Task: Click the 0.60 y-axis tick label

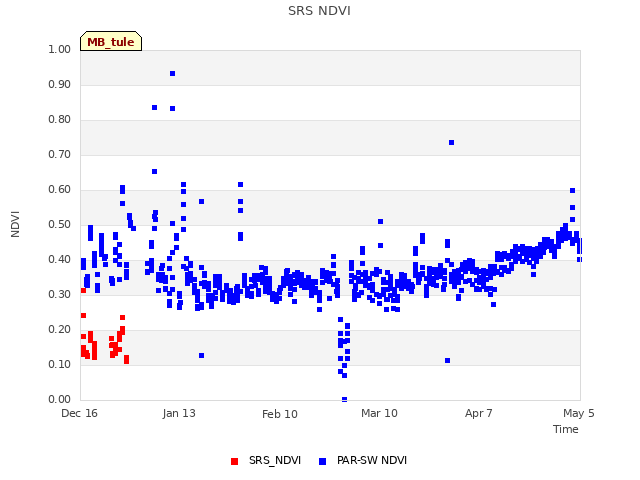Action: tap(59, 190)
